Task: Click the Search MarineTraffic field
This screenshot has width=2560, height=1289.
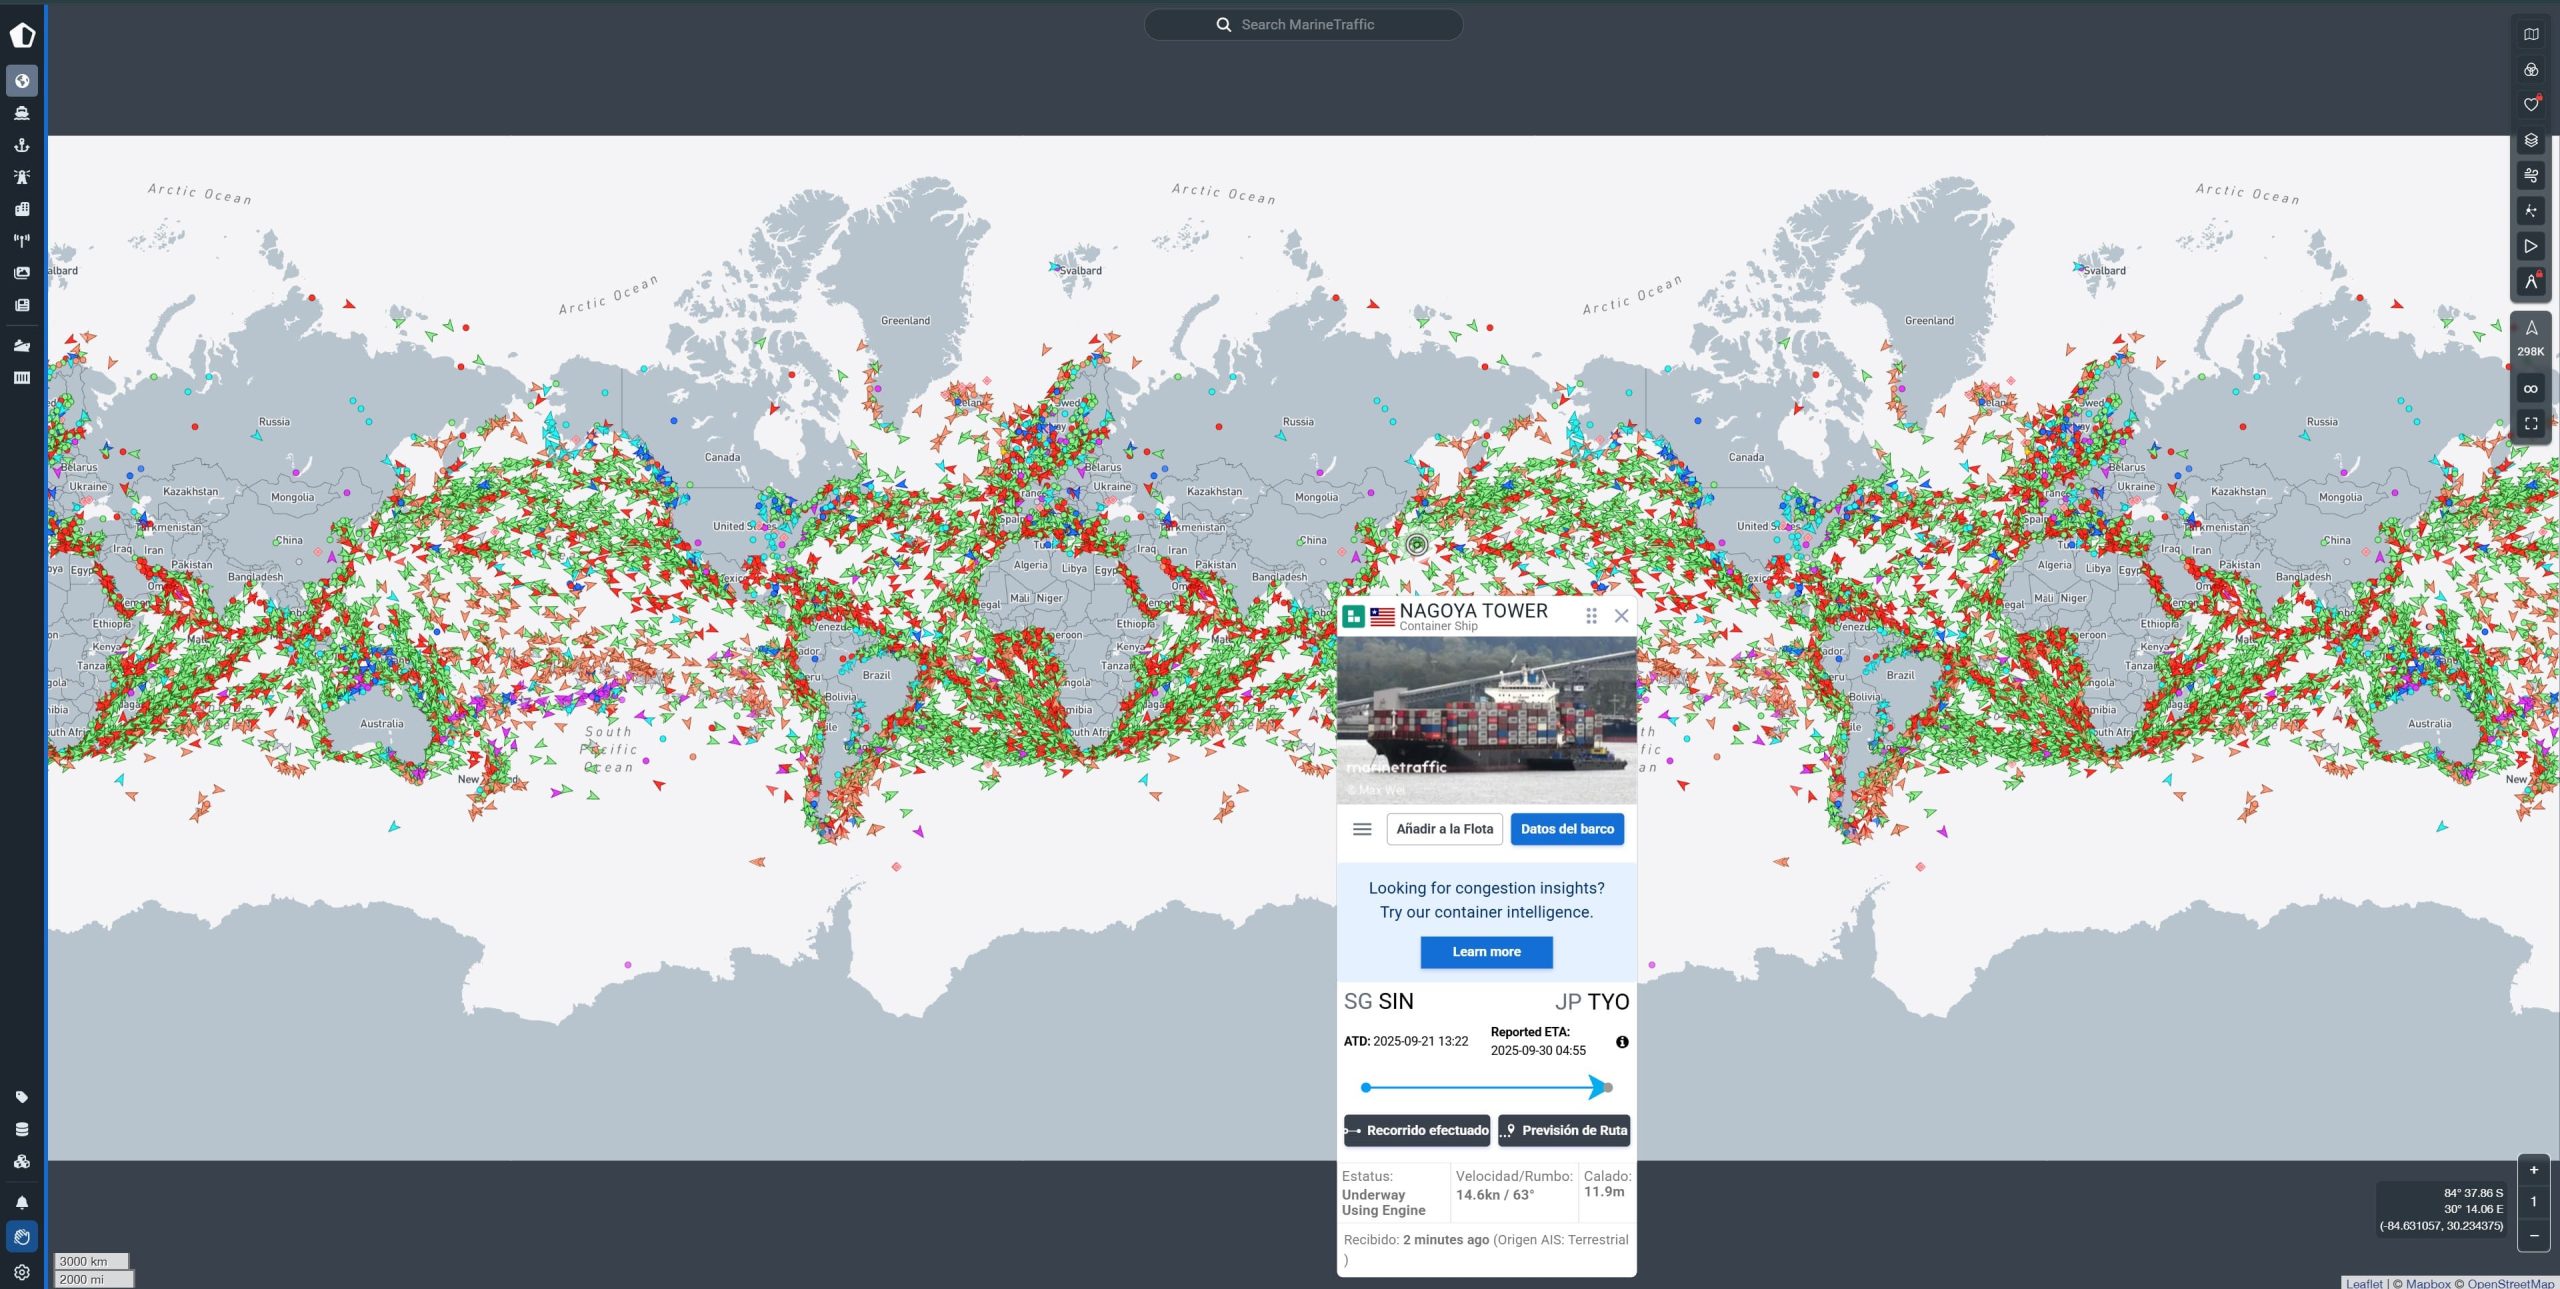Action: [x=1304, y=25]
